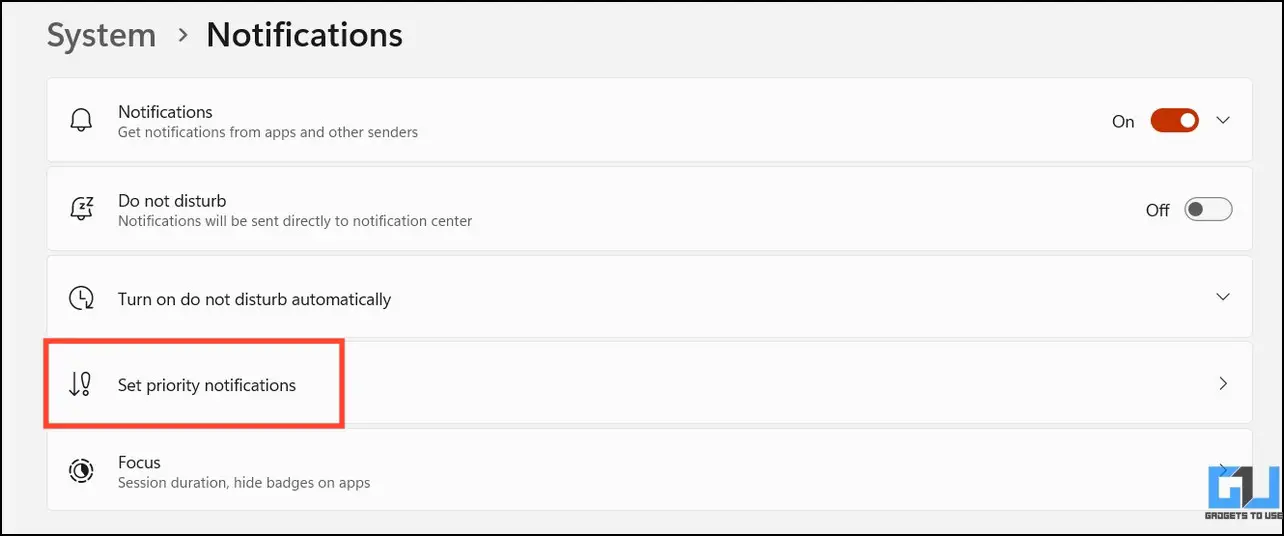Open Set priority notifications via right chevron
1284x536 pixels.
pyautogui.click(x=1222, y=384)
